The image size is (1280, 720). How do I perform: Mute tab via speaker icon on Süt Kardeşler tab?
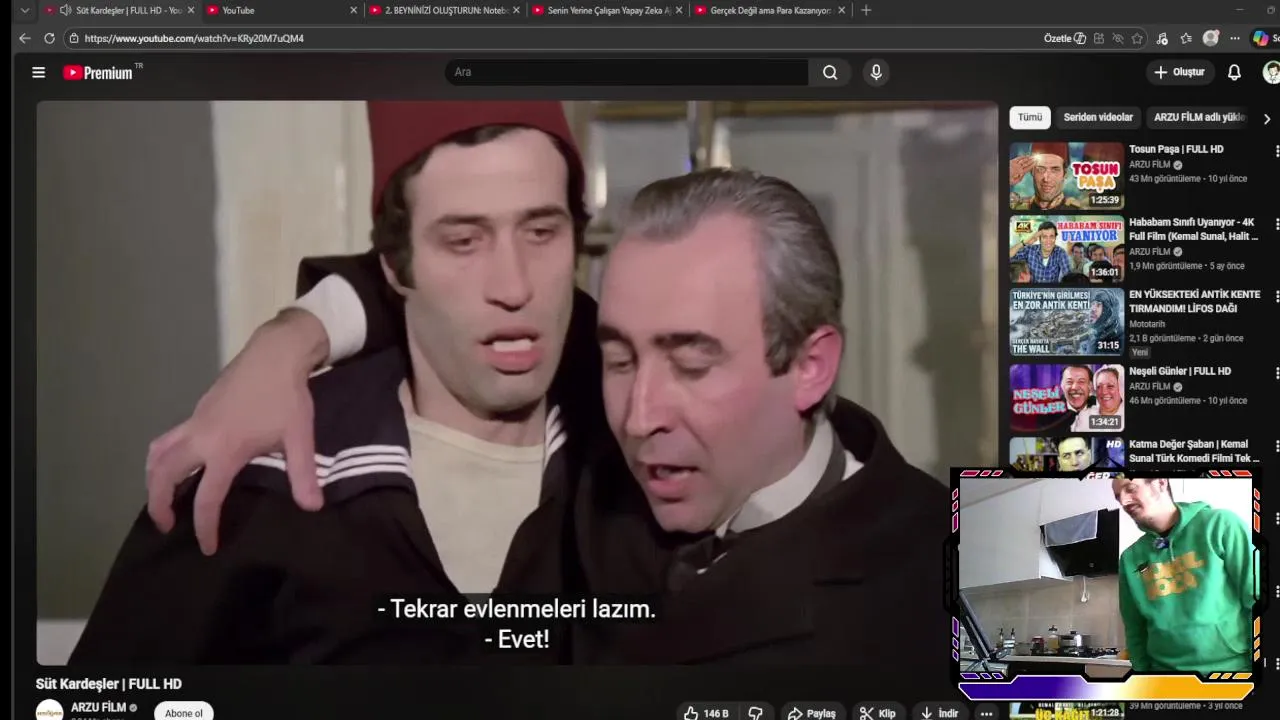65,10
